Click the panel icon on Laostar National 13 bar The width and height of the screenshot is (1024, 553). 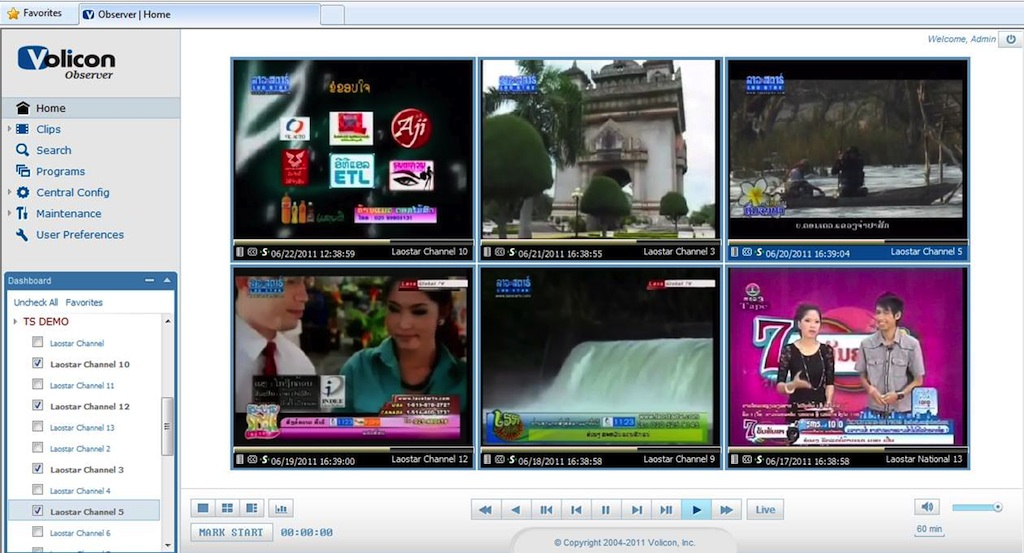point(735,460)
